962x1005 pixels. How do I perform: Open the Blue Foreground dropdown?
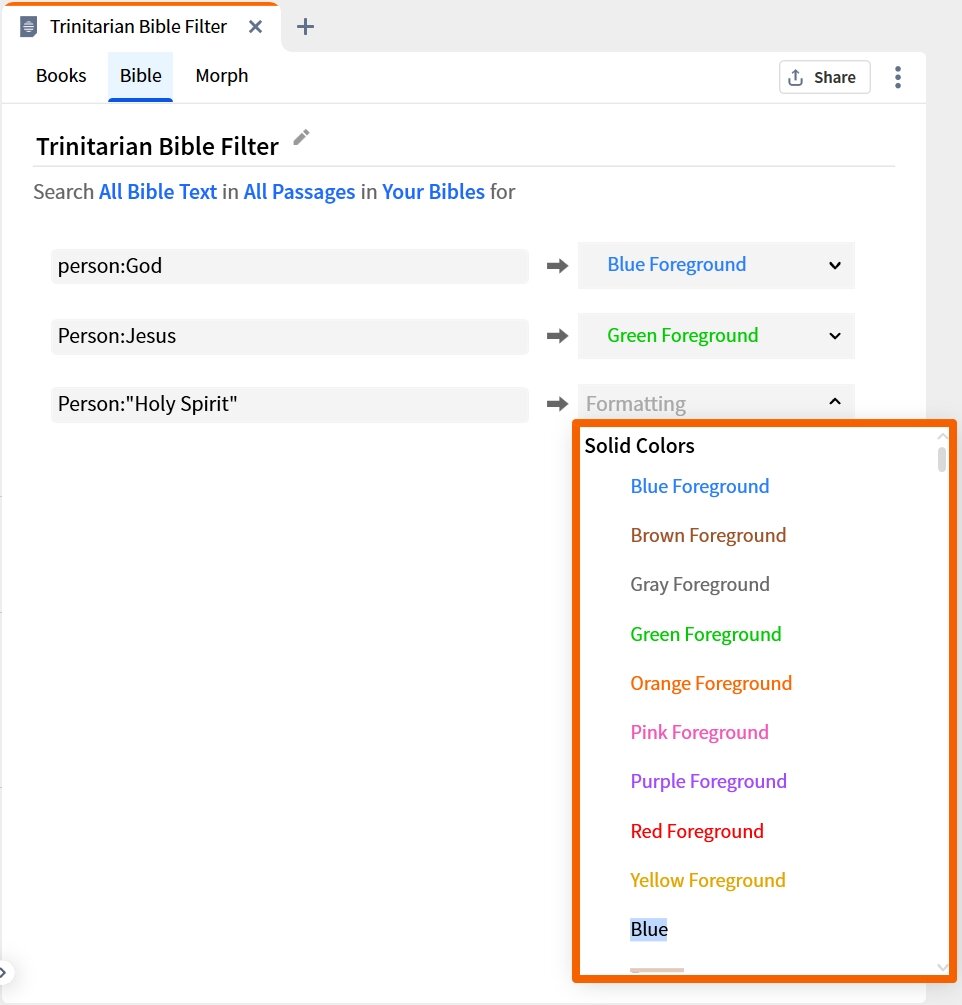(x=715, y=265)
